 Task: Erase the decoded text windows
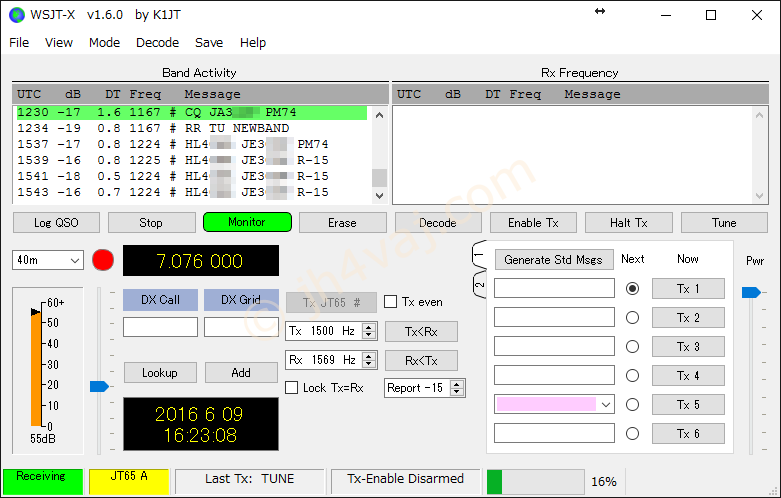coord(343,223)
